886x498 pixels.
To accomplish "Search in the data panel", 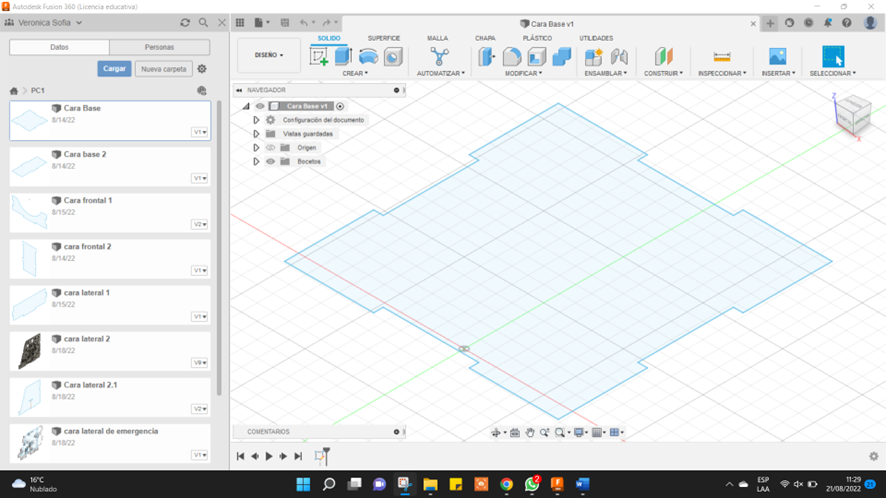I will 203,23.
